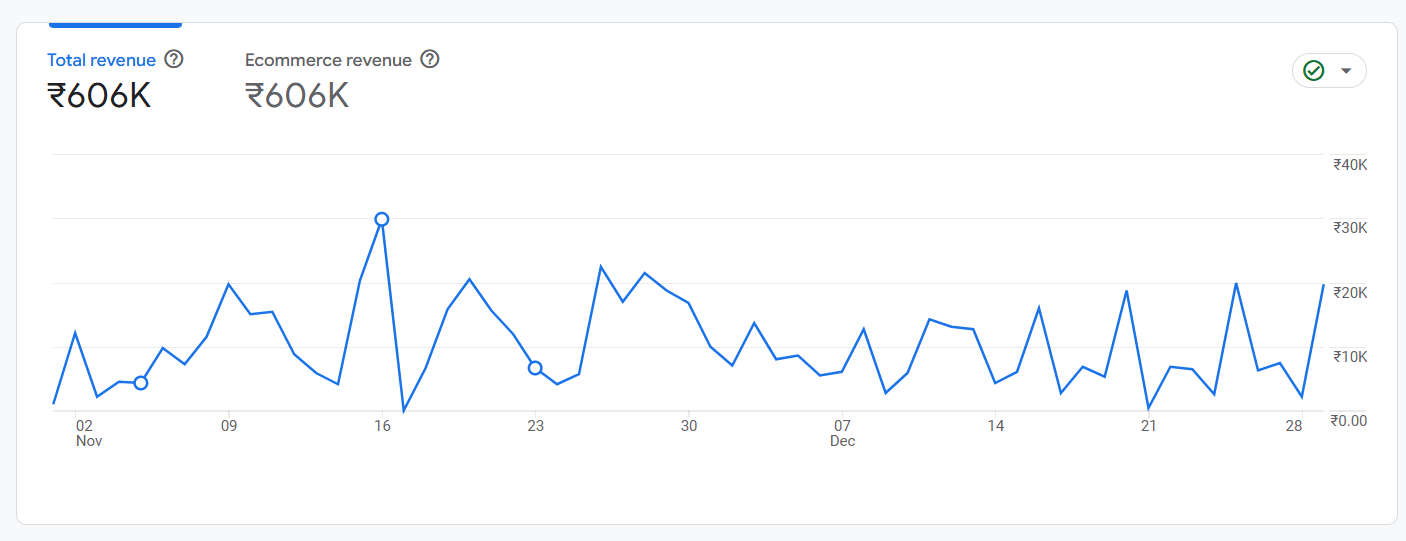Click the circle marker at the Nov 16 peak

pos(381,219)
